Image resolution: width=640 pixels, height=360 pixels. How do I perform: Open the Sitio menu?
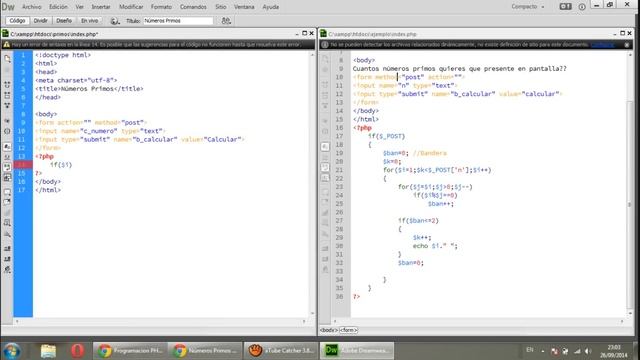(x=221, y=7)
